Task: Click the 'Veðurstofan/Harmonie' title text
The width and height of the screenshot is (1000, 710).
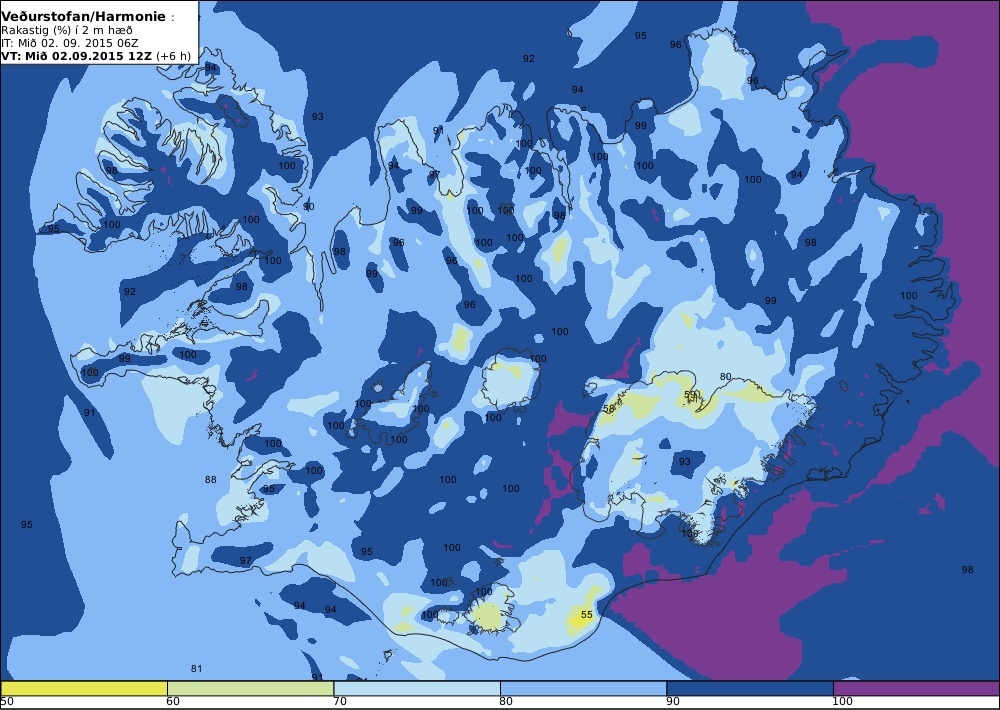Action: tap(84, 17)
